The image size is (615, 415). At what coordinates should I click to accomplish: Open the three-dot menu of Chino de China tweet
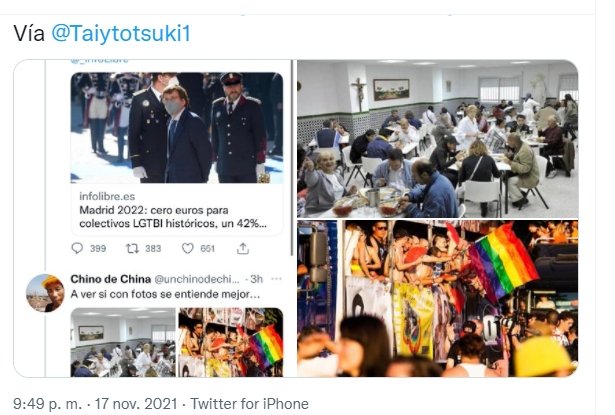tap(277, 279)
